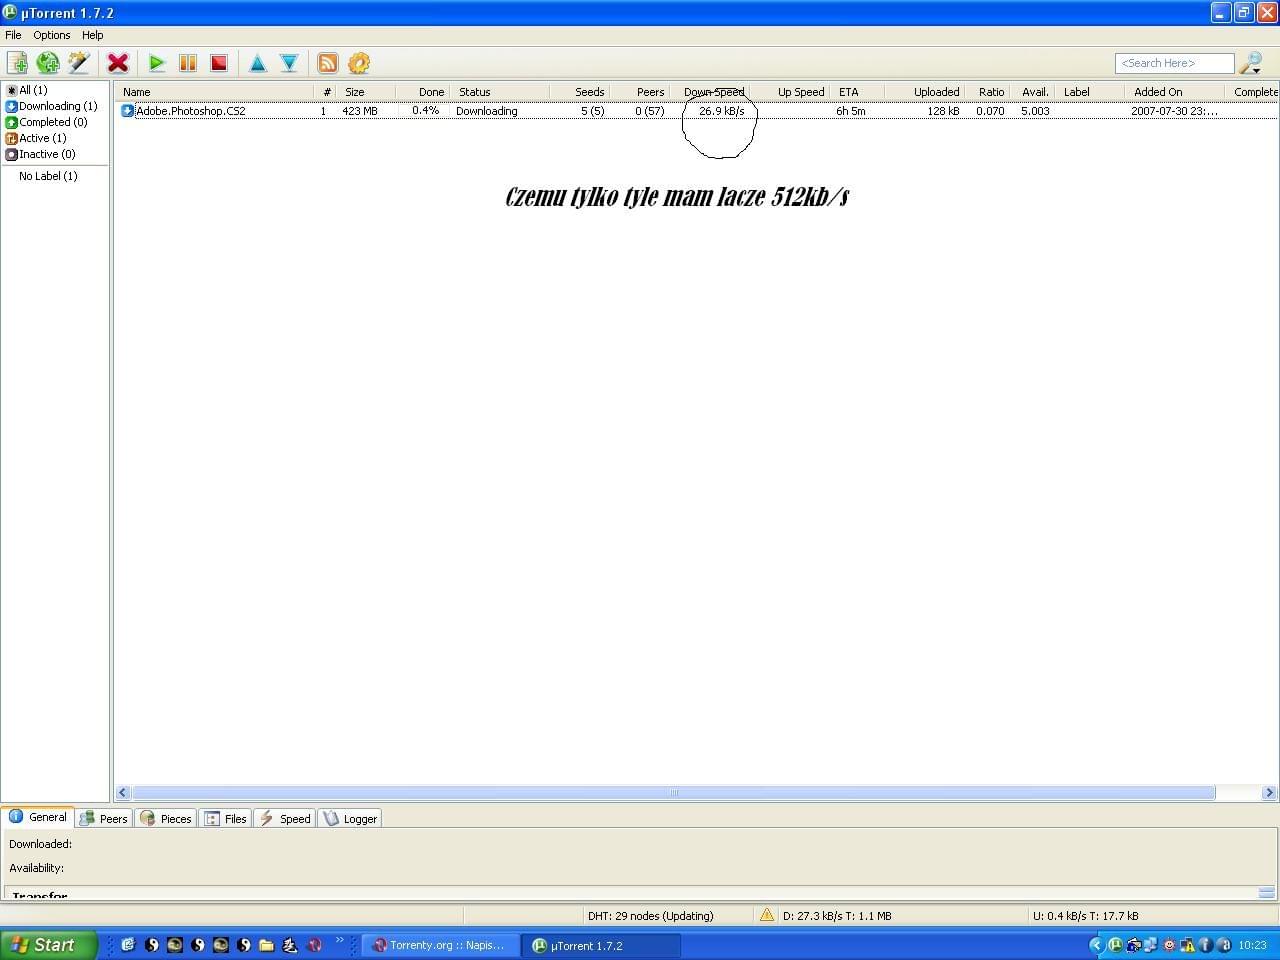Image resolution: width=1280 pixels, height=960 pixels.
Task: Remove the torrent with red X icon
Action: (118, 63)
